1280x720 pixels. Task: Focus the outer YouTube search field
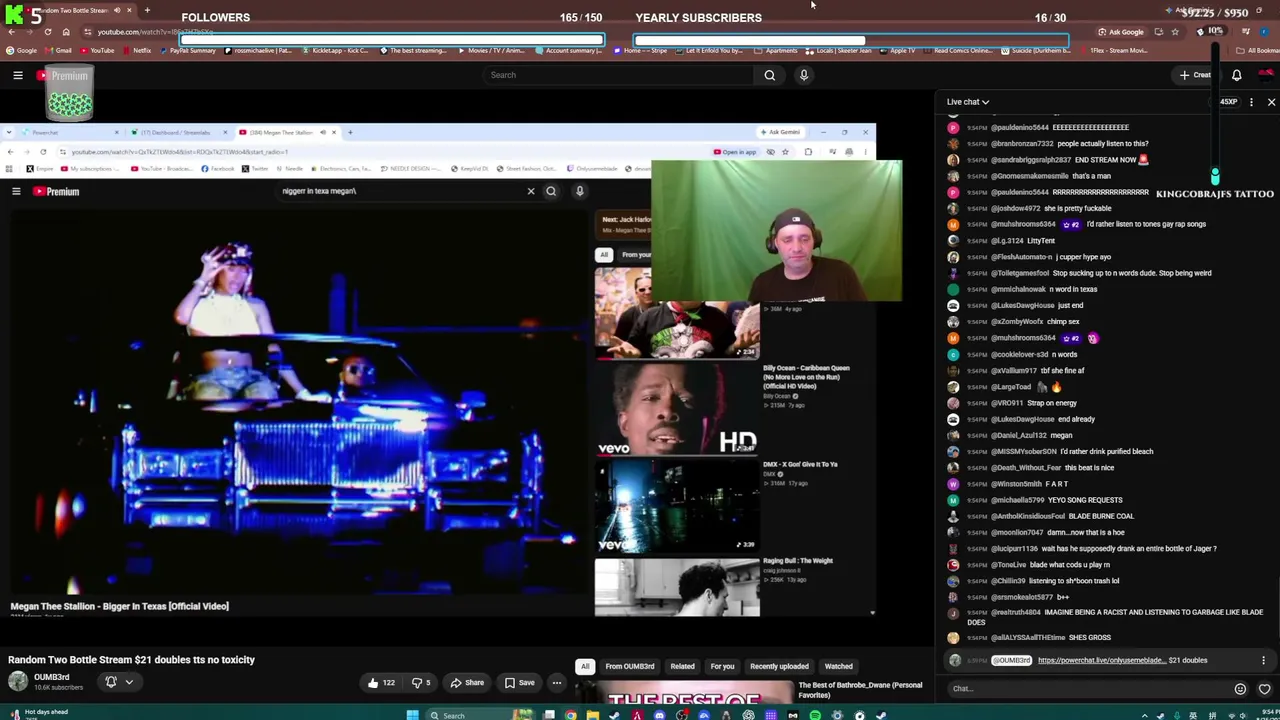tap(616, 75)
